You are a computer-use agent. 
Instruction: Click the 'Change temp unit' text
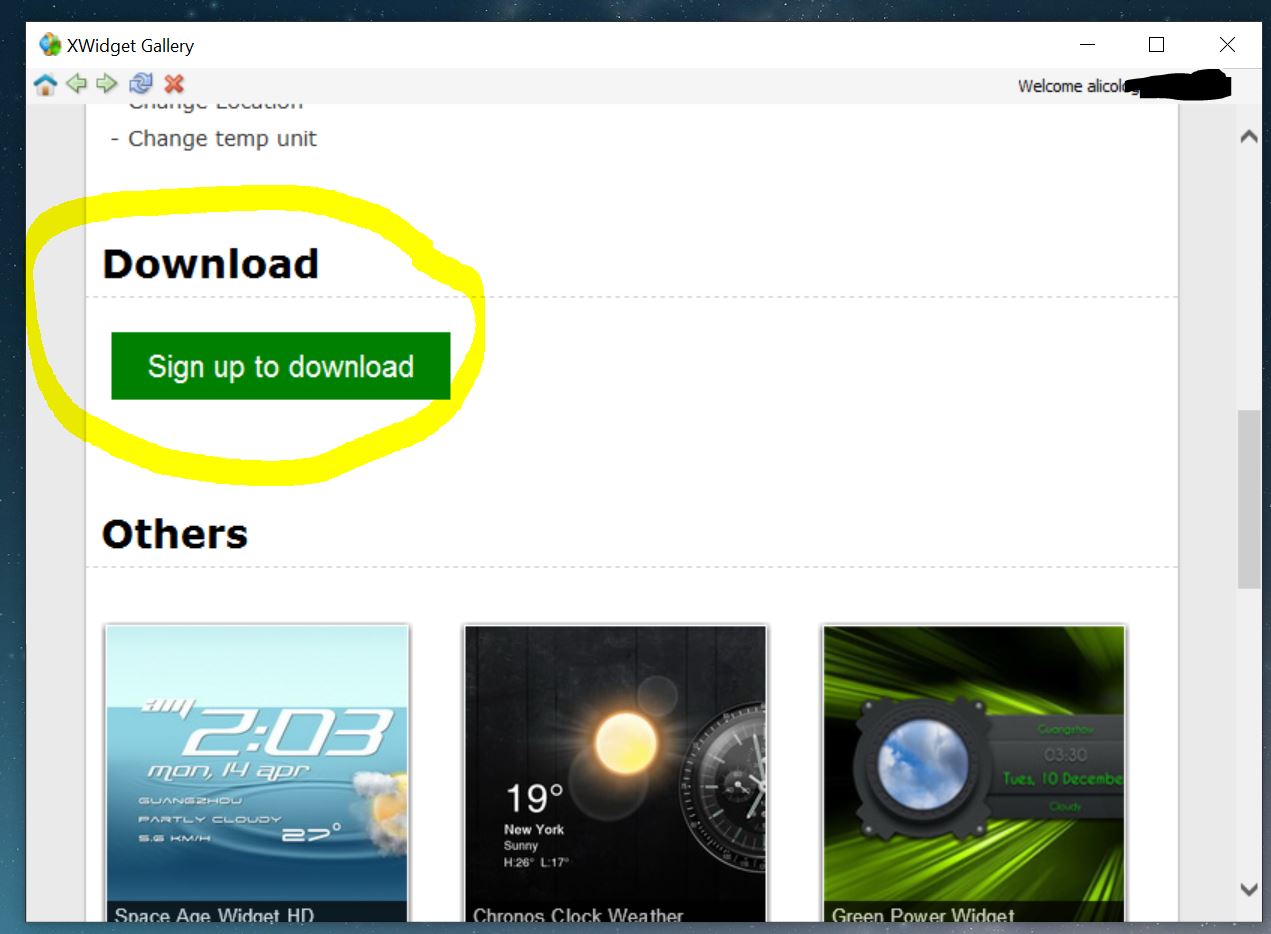[x=222, y=138]
